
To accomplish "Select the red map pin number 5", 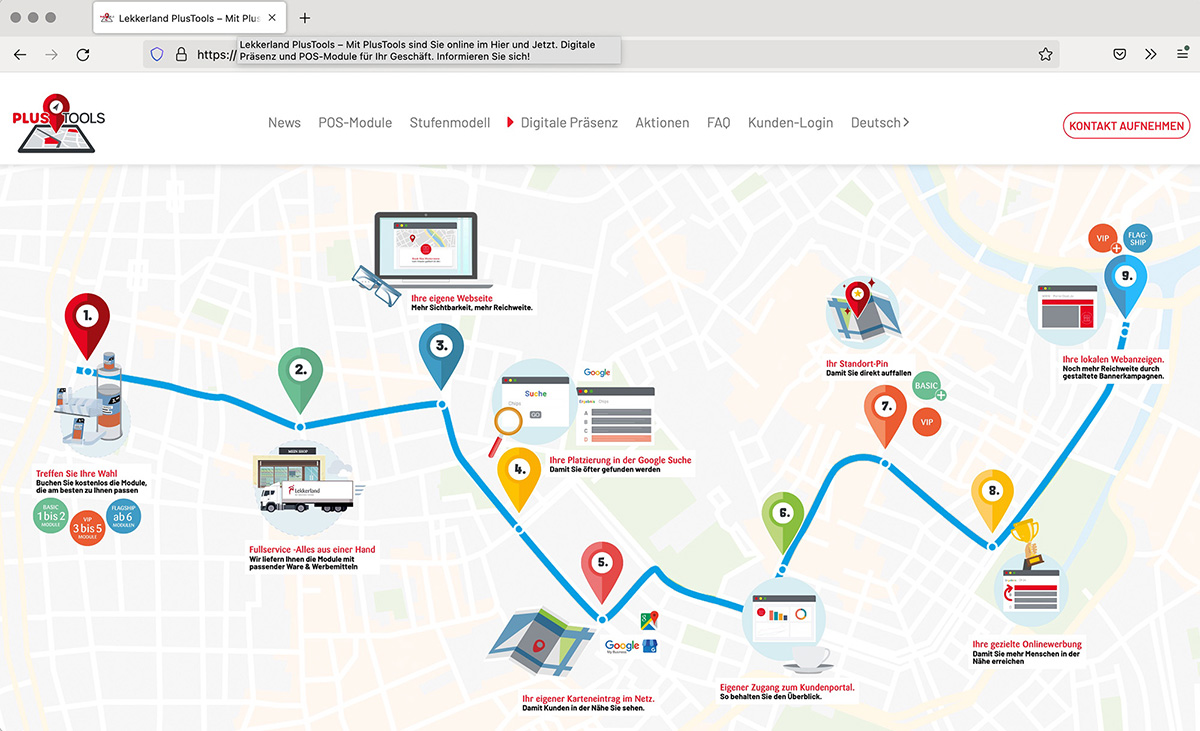I will tap(603, 574).
